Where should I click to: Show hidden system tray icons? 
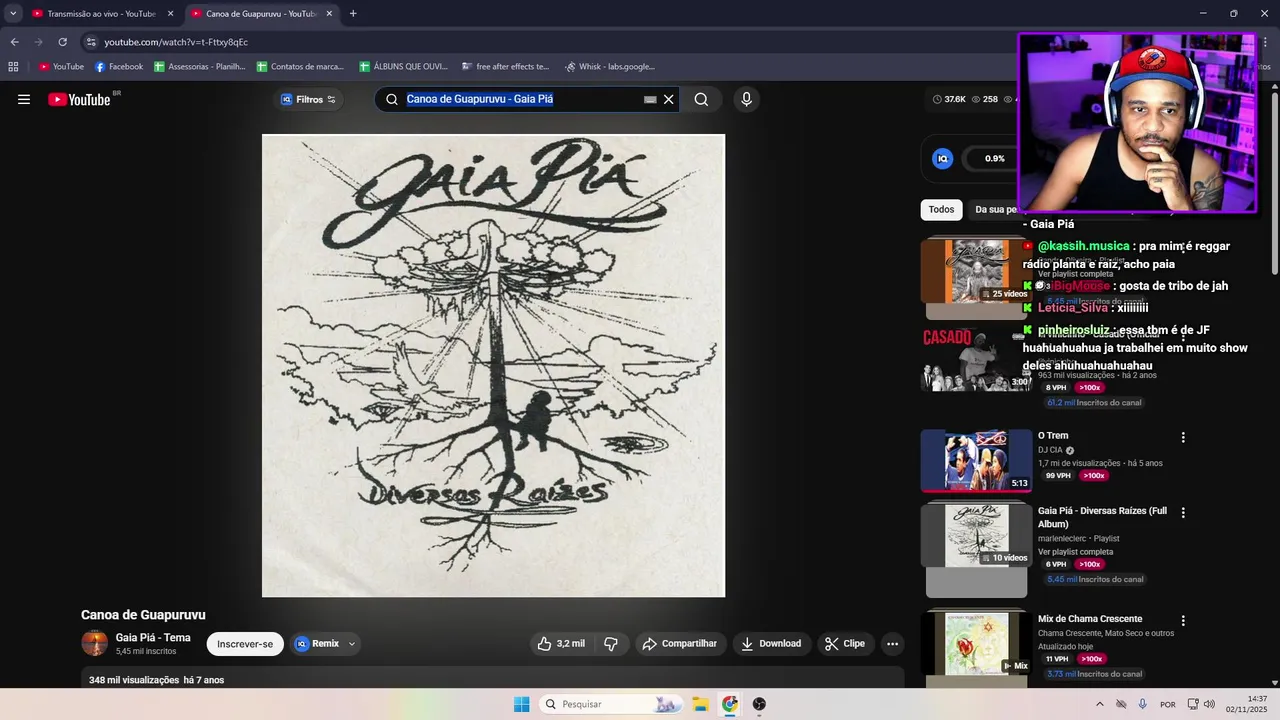pyautogui.click(x=1100, y=704)
